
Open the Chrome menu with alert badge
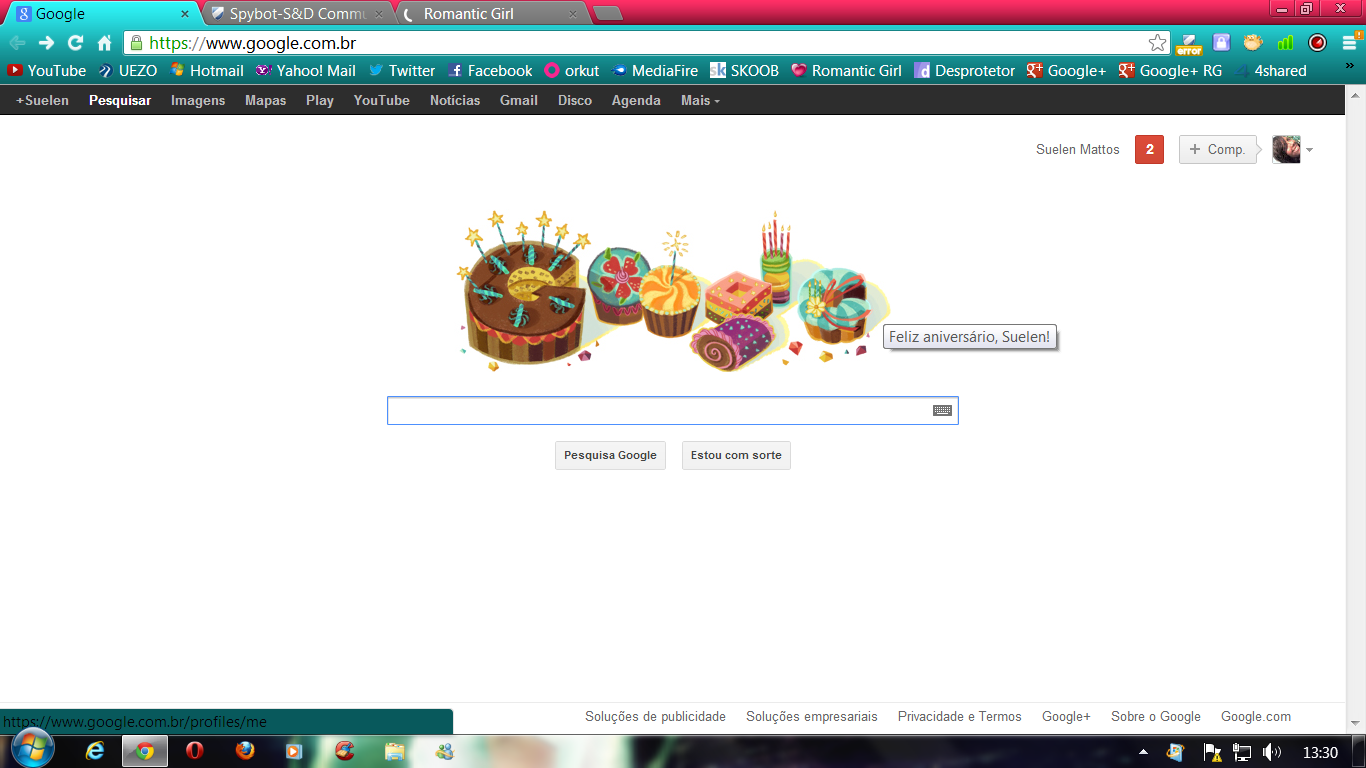pos(1350,43)
